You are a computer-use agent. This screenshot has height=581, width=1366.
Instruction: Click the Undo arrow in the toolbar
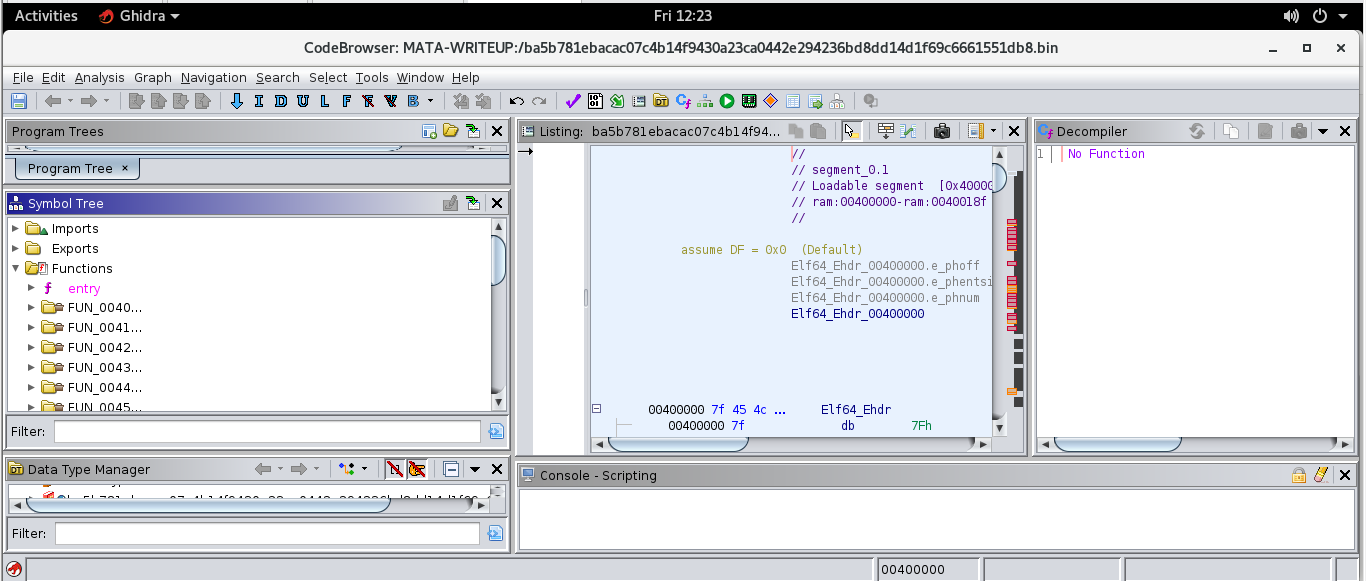517,101
